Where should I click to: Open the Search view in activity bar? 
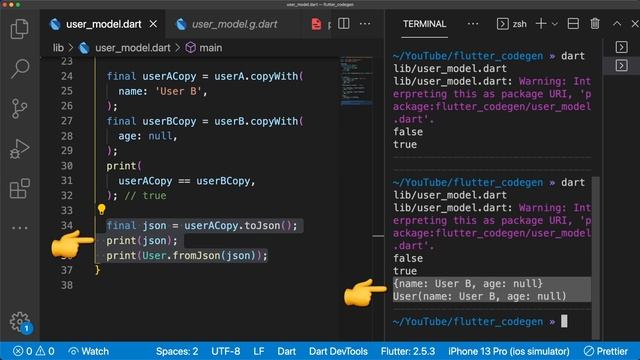coord(19,69)
